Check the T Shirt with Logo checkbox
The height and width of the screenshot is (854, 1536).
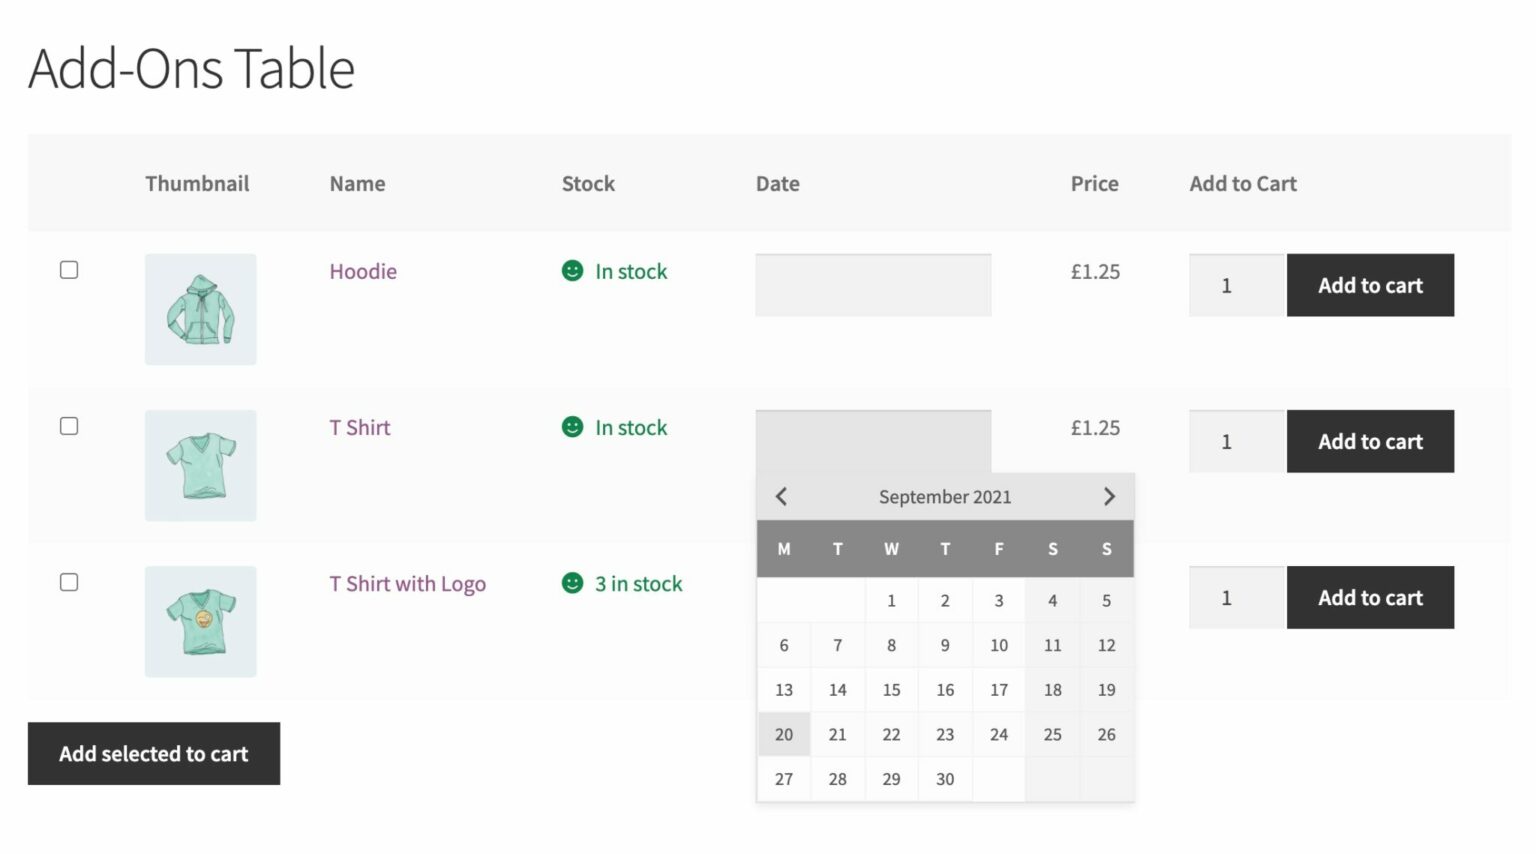click(69, 582)
